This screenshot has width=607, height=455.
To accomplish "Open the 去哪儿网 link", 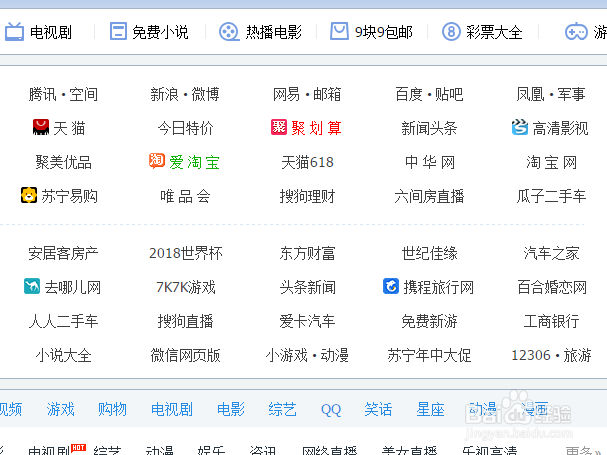I will [73, 287].
